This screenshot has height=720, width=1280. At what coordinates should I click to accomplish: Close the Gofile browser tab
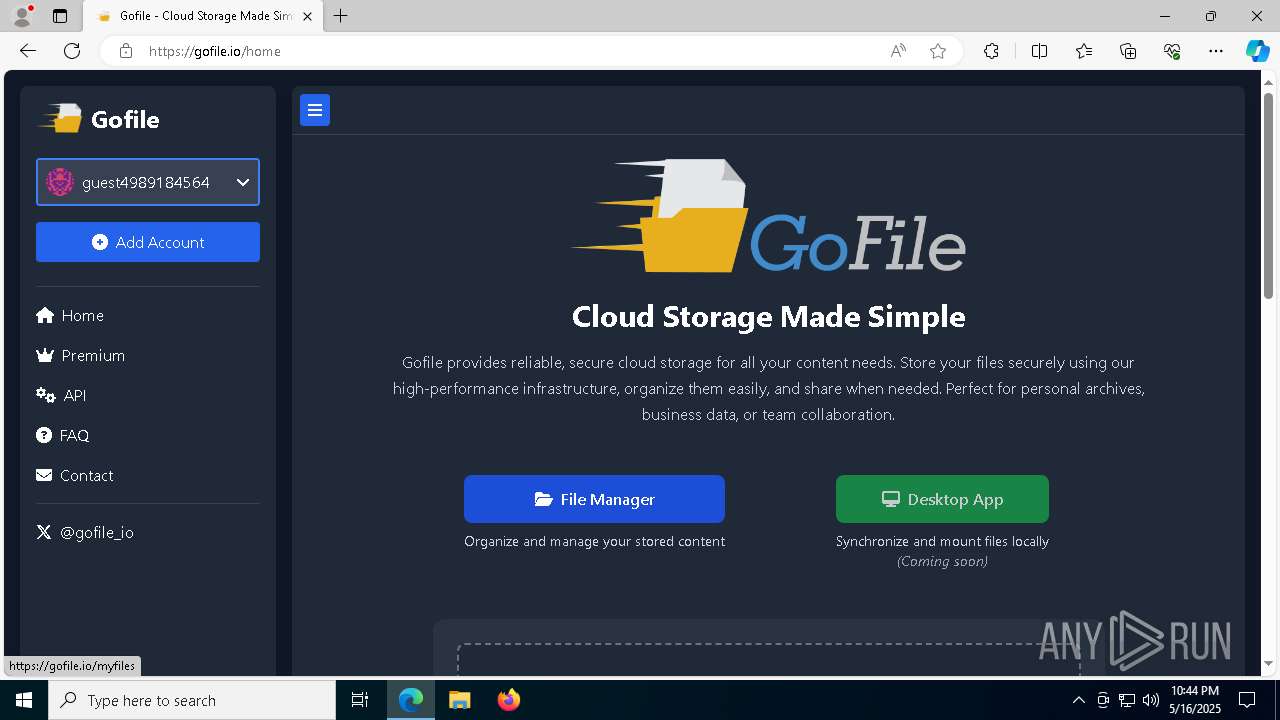tap(307, 16)
